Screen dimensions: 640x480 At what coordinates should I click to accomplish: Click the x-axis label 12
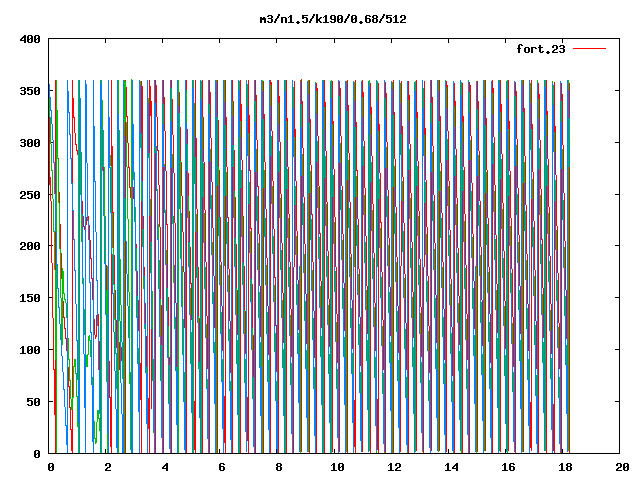pos(394,467)
